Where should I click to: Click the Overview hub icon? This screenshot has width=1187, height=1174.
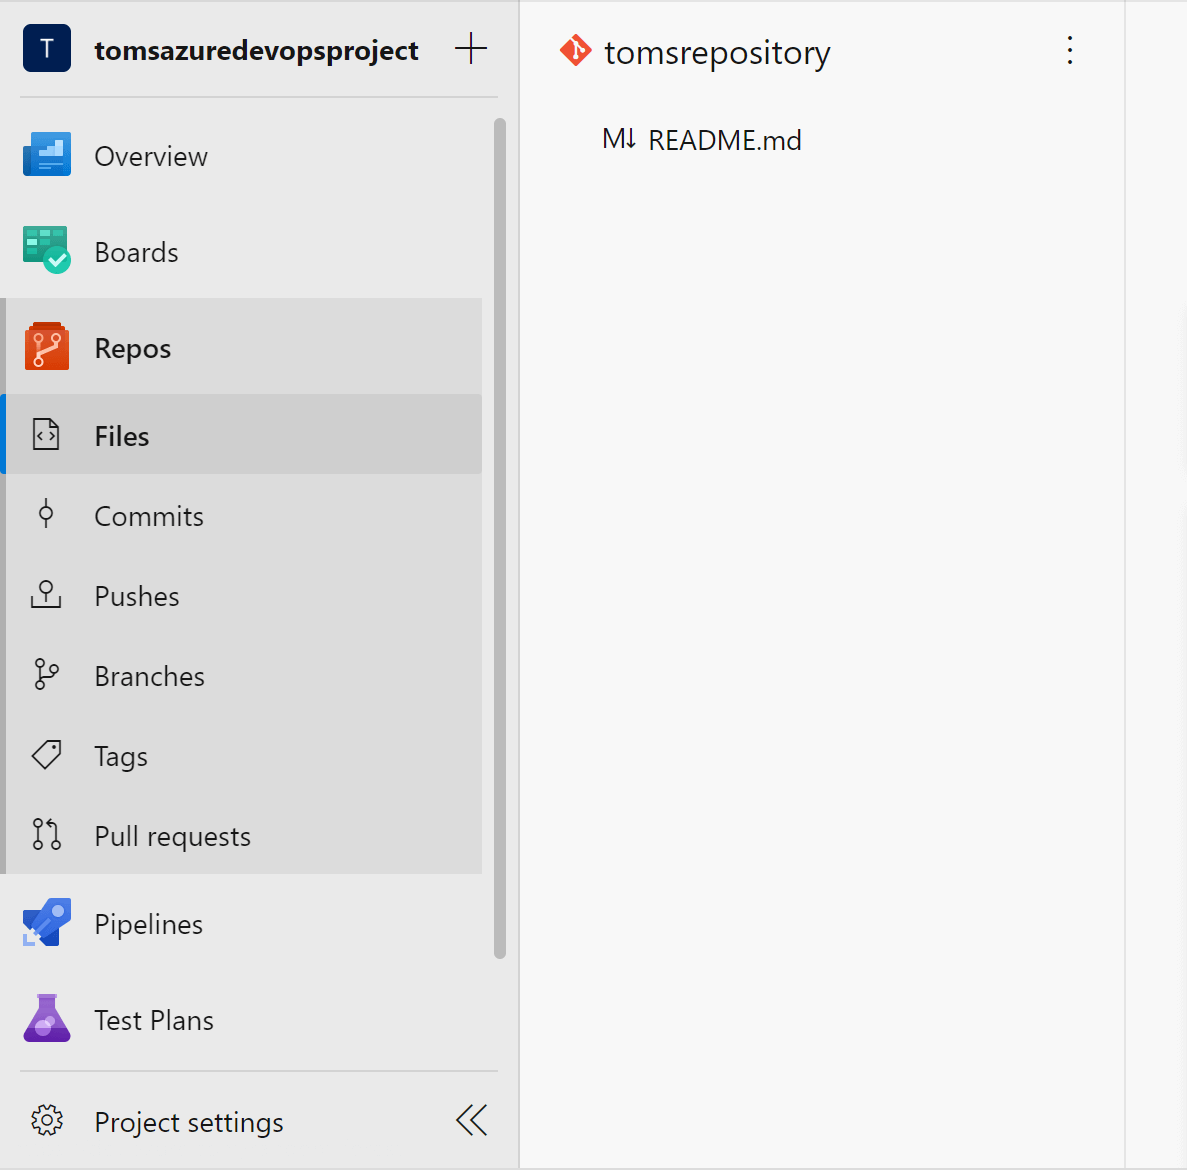(x=47, y=155)
